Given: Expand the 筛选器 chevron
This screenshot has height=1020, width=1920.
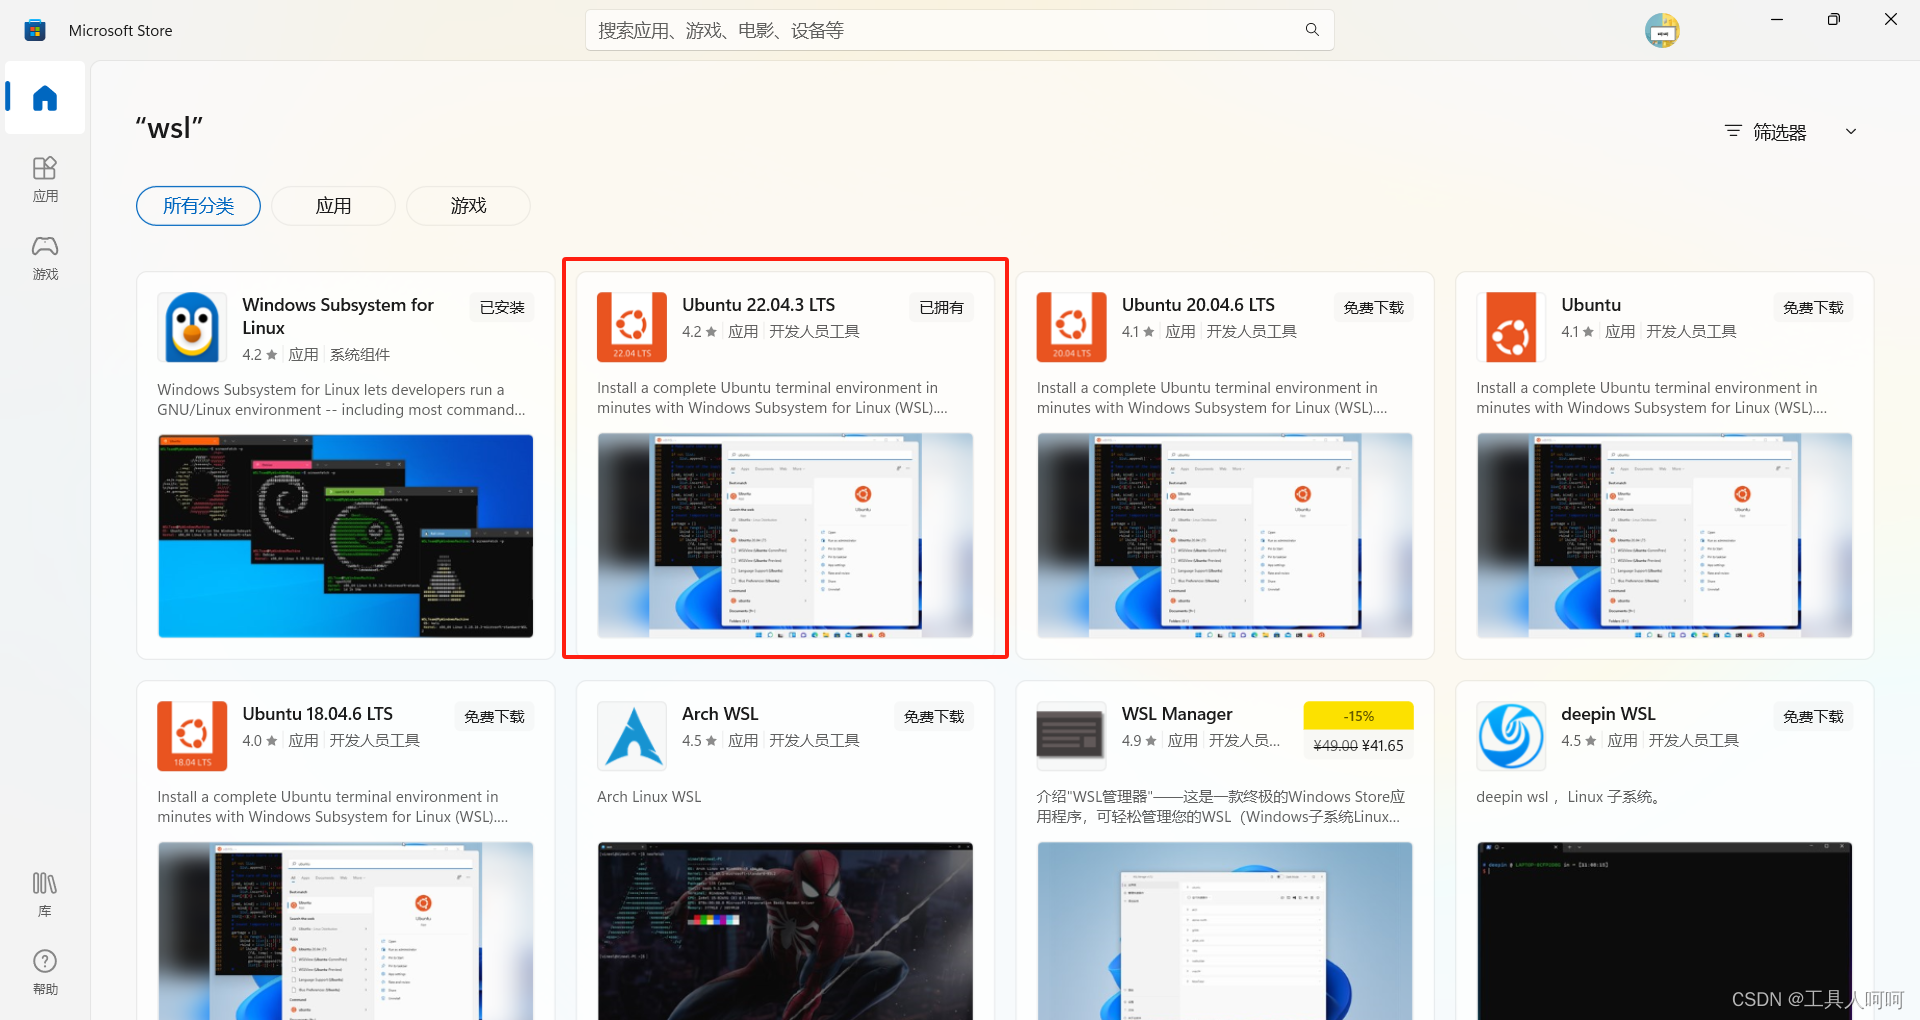Looking at the screenshot, I should pos(1851,131).
